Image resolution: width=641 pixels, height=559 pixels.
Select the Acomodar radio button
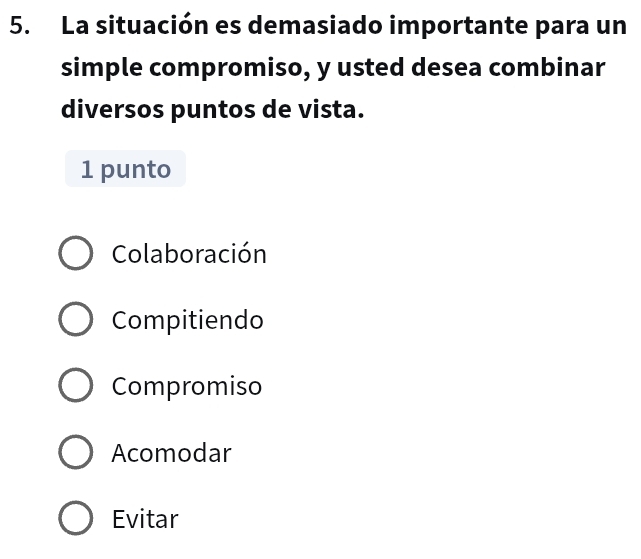(76, 453)
